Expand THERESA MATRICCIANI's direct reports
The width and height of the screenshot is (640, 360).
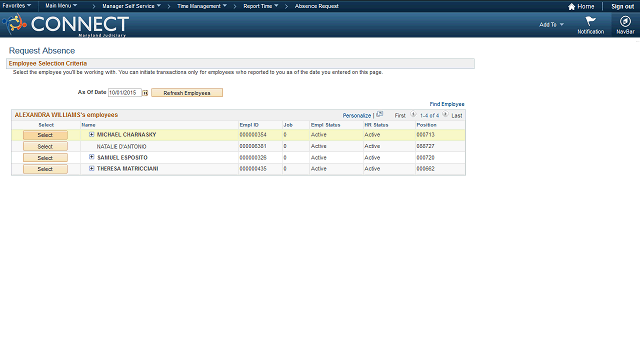[91, 168]
